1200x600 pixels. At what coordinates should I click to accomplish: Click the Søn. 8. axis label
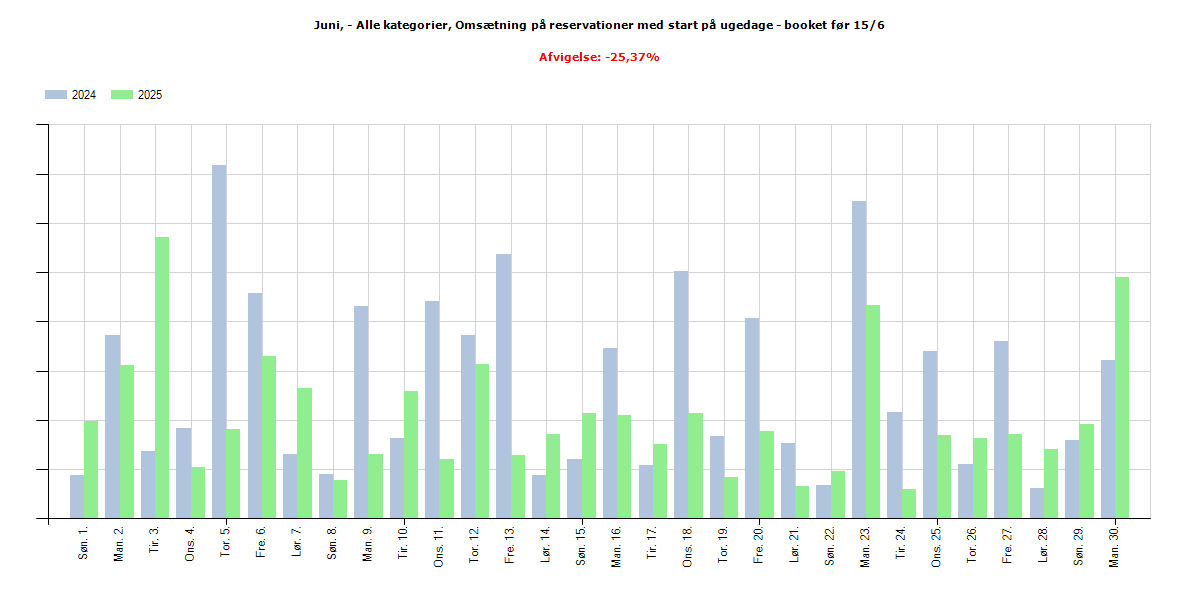(332, 541)
